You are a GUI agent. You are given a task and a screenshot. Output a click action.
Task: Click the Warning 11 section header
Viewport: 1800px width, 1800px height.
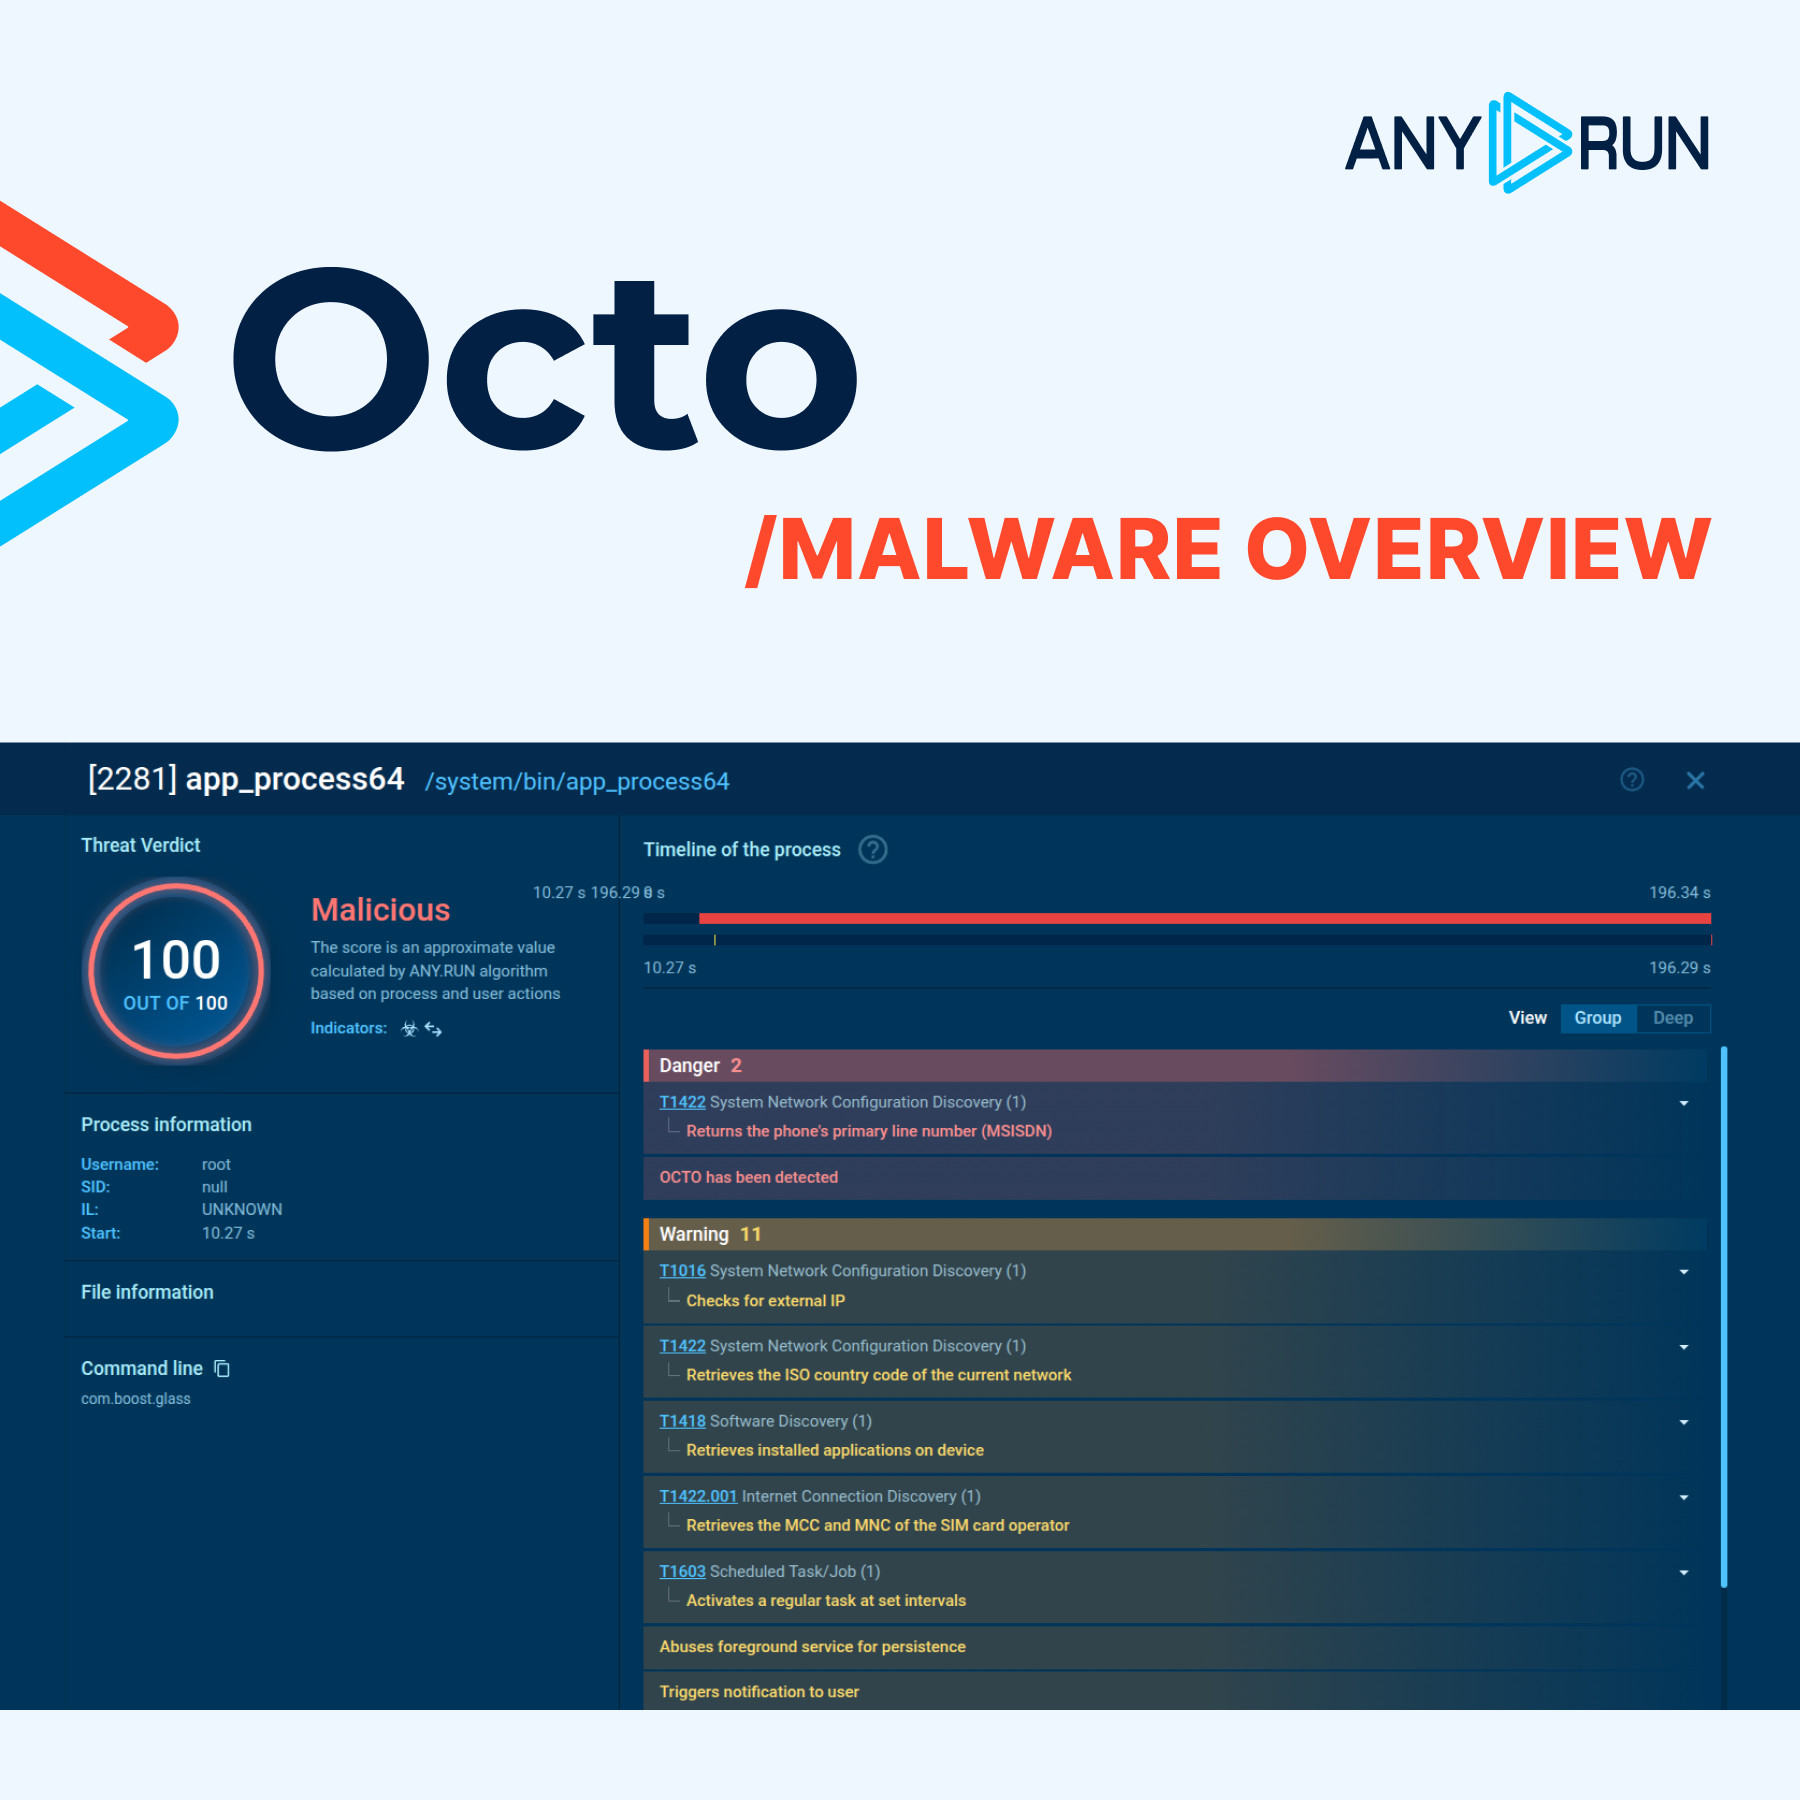(1175, 1235)
